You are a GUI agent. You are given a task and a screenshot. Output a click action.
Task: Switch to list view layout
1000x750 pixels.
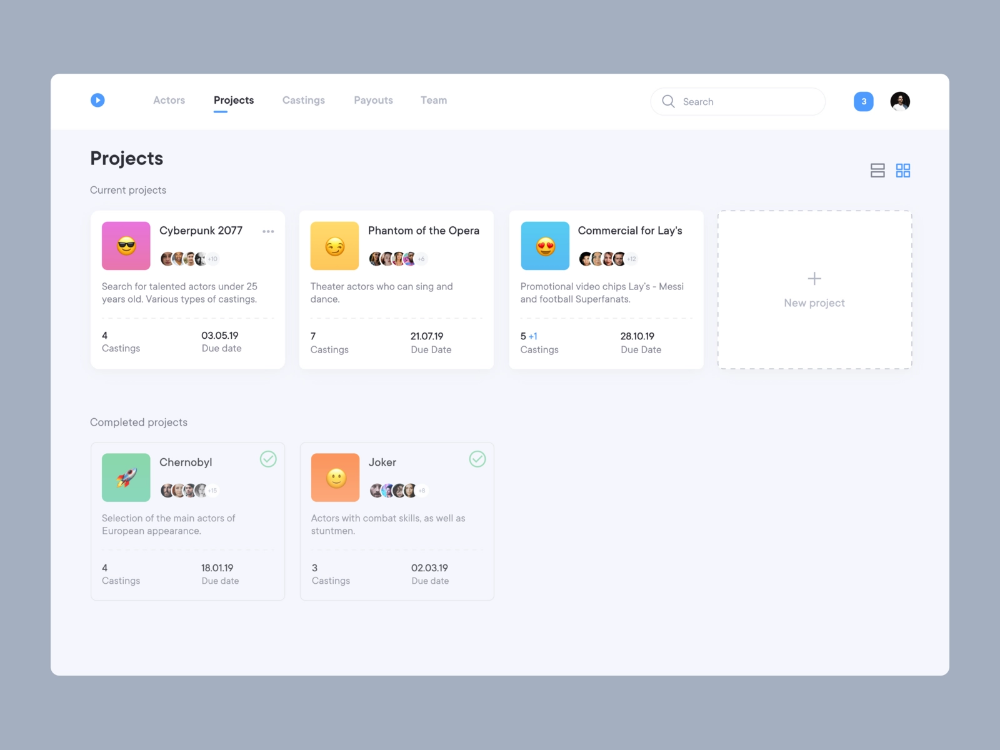[x=877, y=171]
